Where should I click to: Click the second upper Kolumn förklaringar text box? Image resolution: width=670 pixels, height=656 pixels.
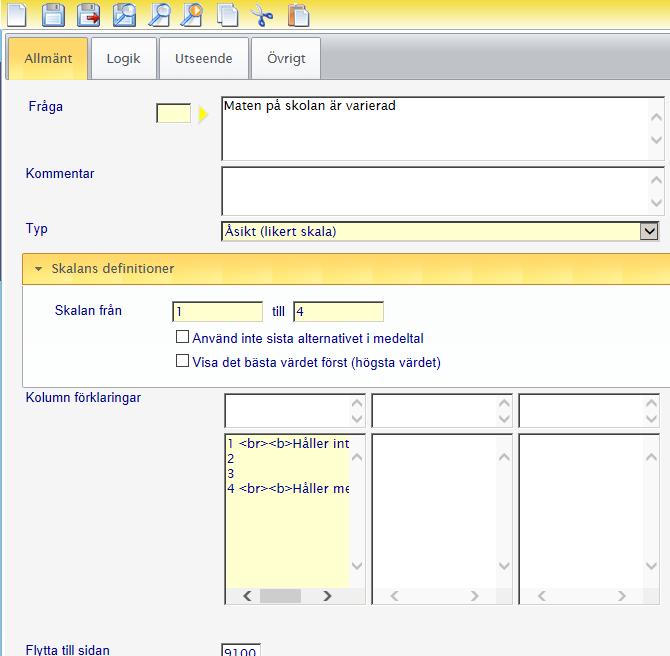pos(442,411)
